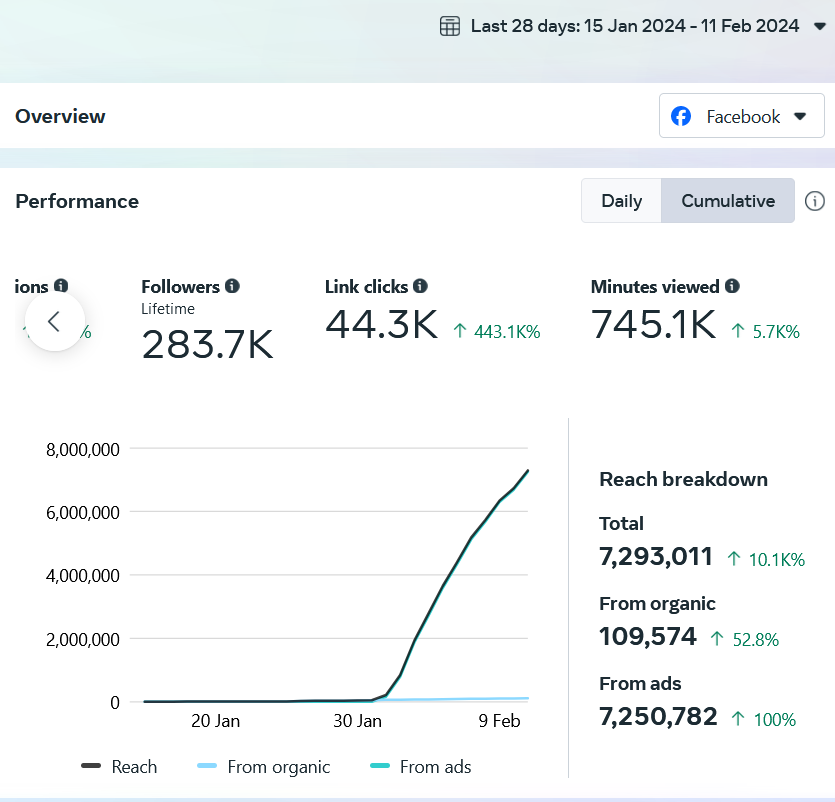Select Cumulative performance view
This screenshot has height=802, width=835.
pyautogui.click(x=728, y=201)
